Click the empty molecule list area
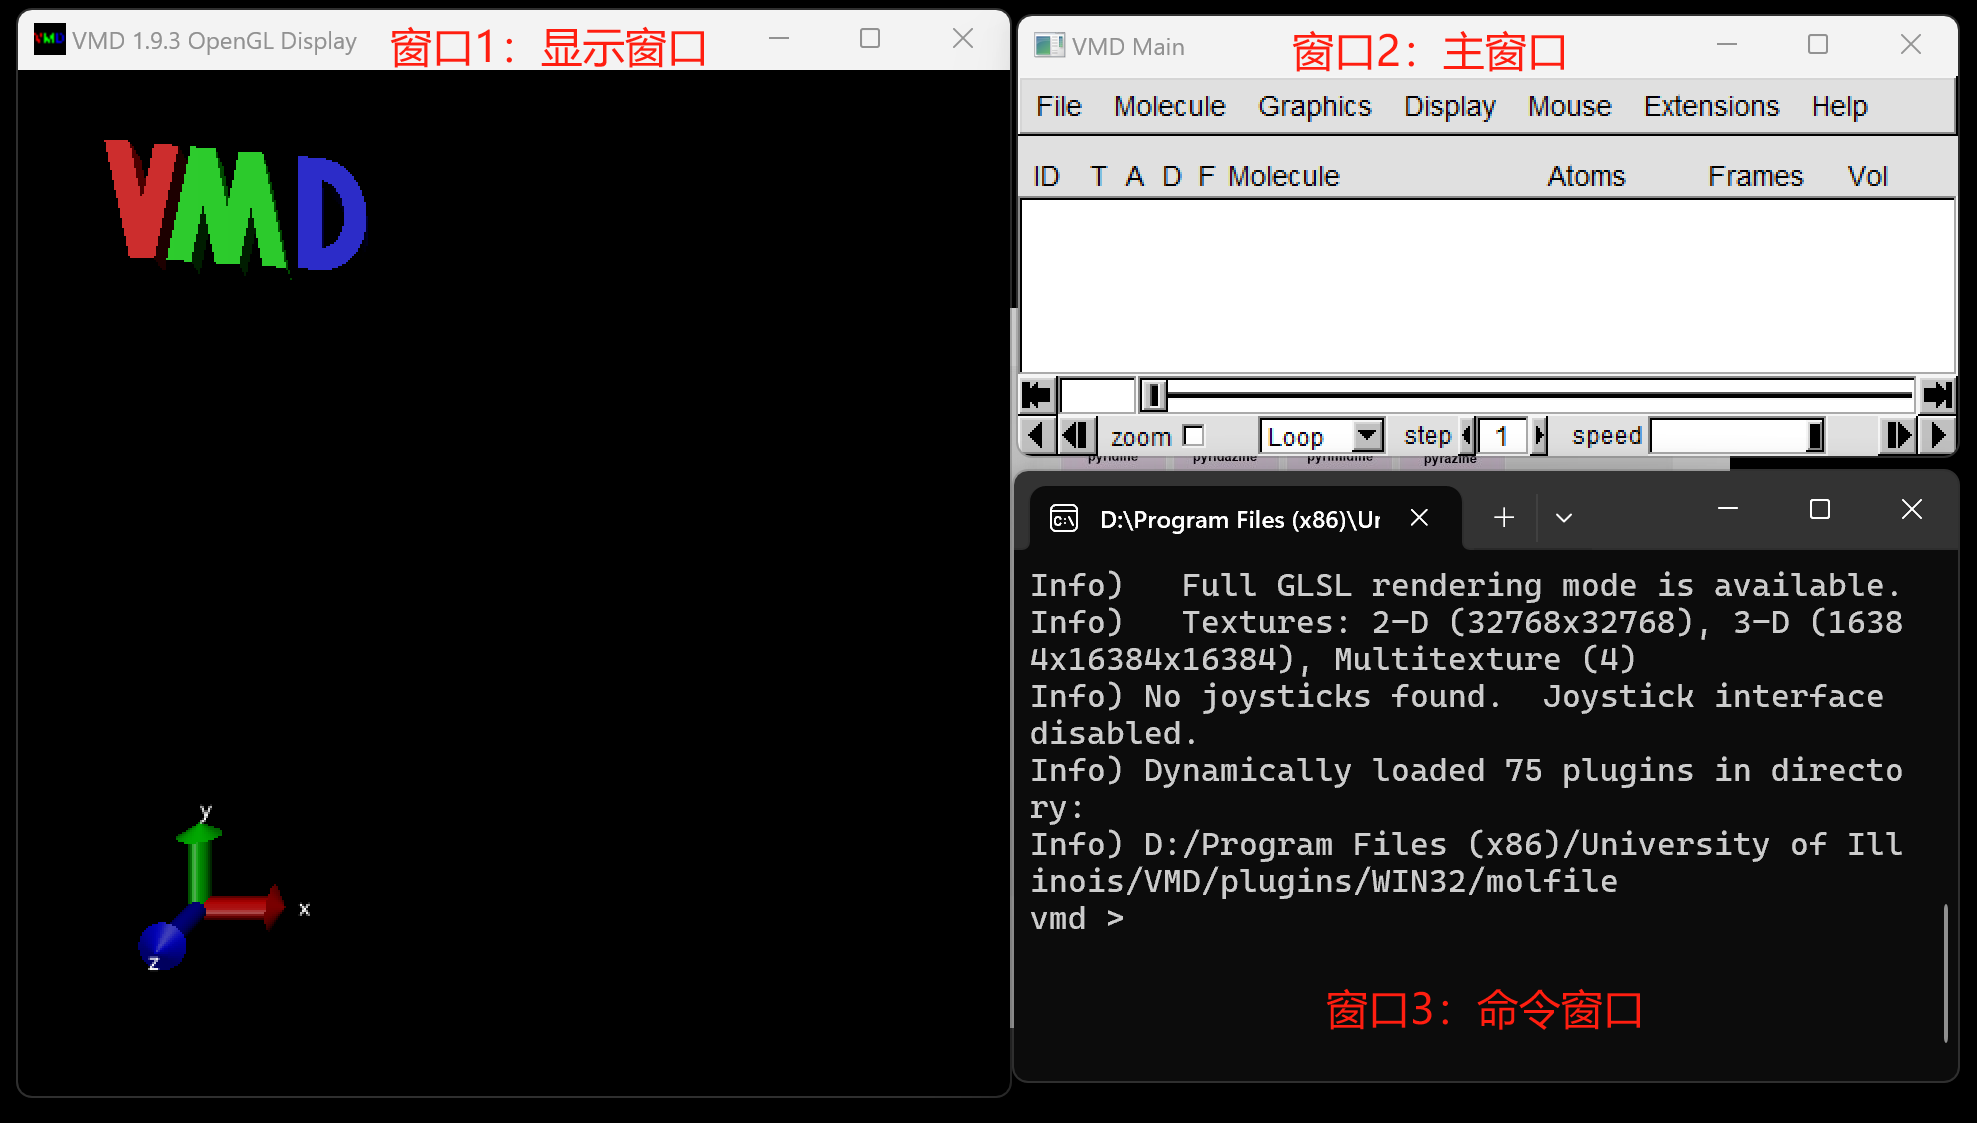 pyautogui.click(x=1487, y=286)
